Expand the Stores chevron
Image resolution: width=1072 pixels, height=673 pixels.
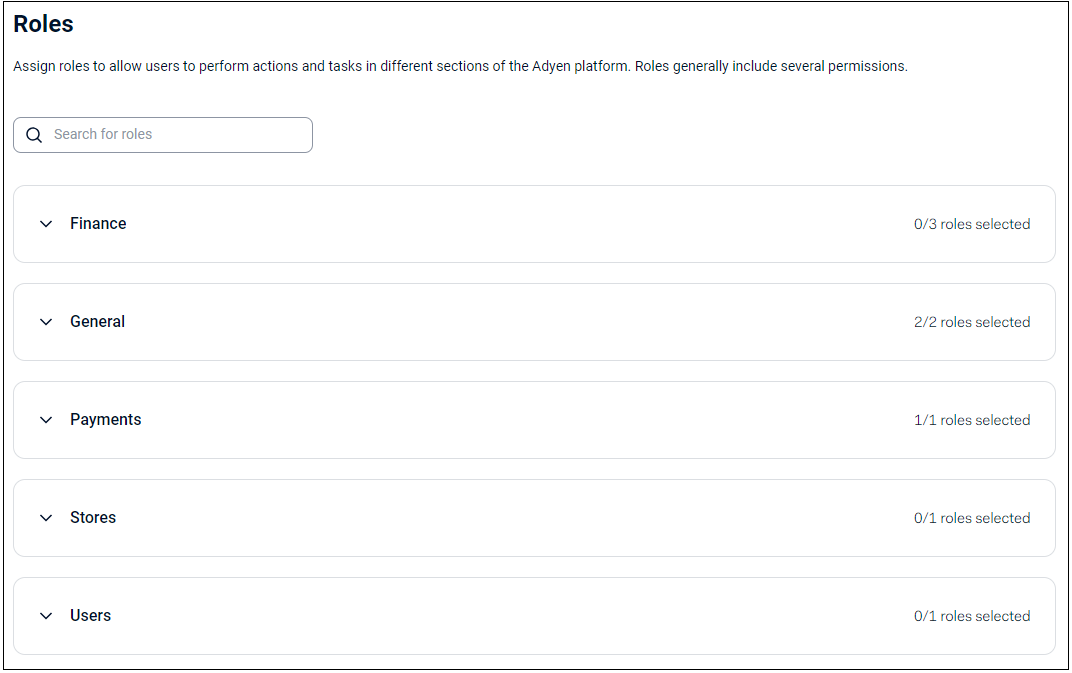(x=46, y=518)
